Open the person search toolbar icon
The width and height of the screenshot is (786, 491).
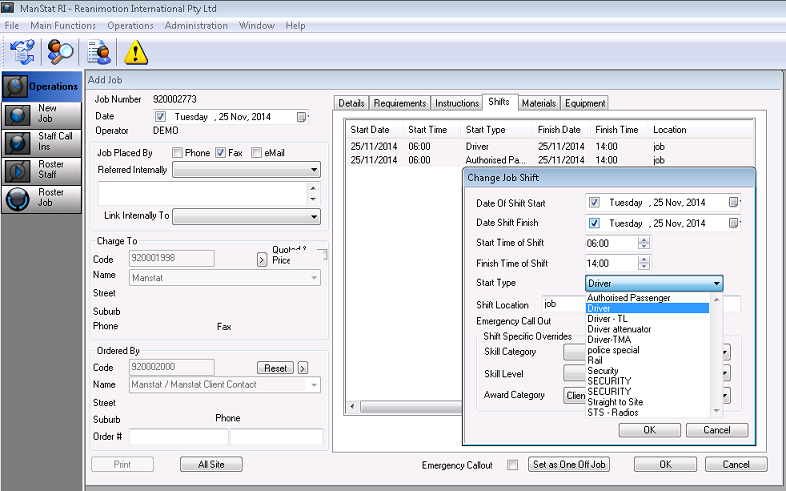pos(60,52)
